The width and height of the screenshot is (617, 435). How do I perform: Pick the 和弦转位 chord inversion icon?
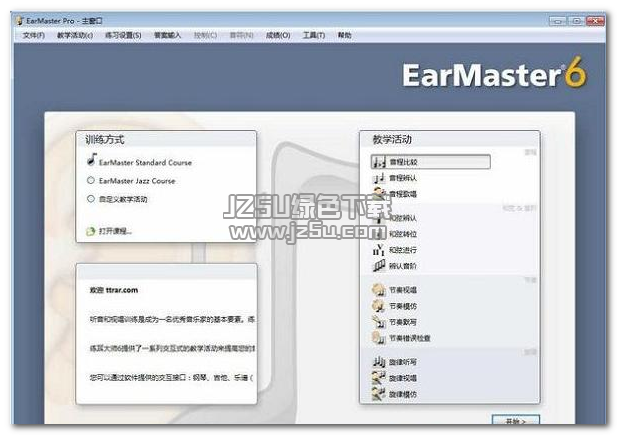[379, 234]
